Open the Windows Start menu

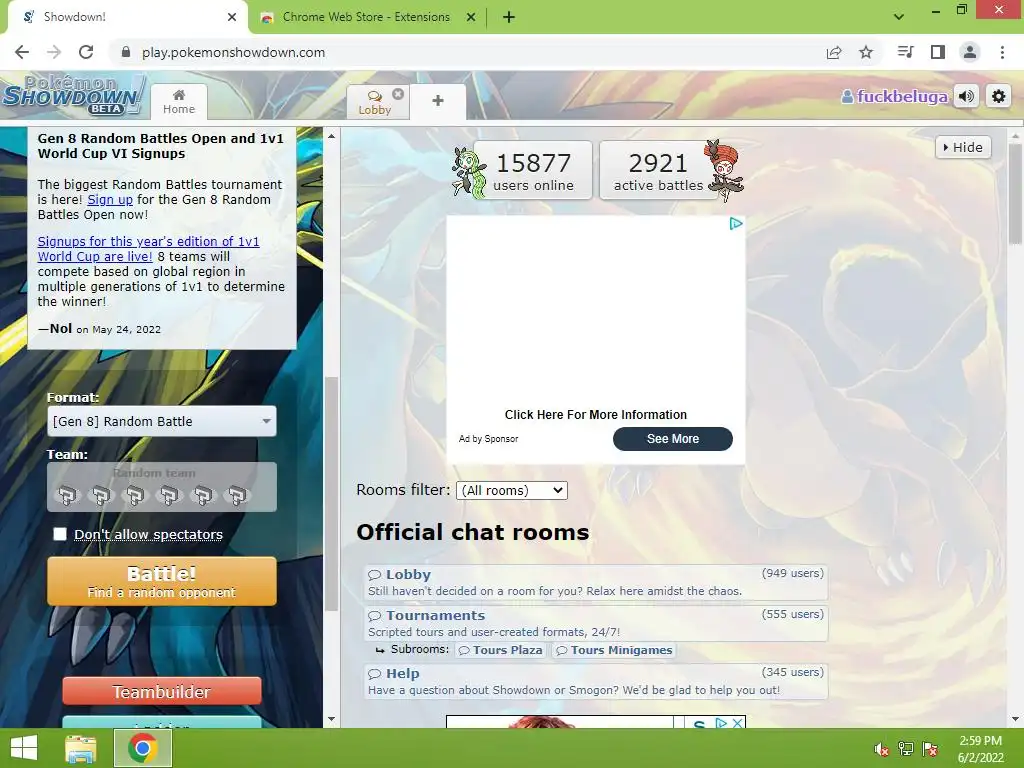[24, 748]
